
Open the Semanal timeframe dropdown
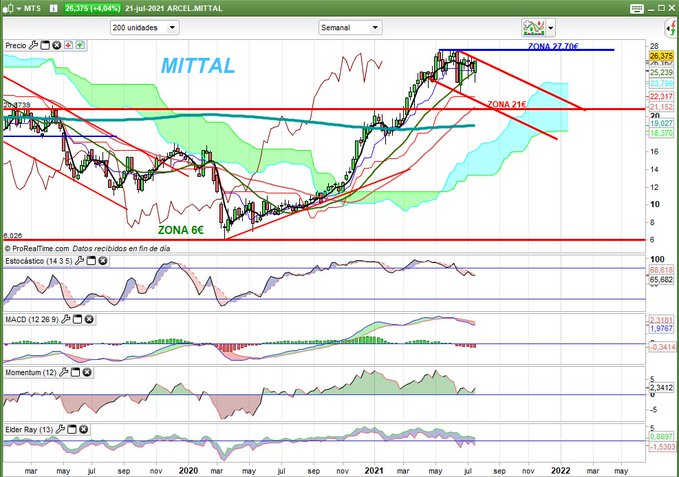coord(350,28)
